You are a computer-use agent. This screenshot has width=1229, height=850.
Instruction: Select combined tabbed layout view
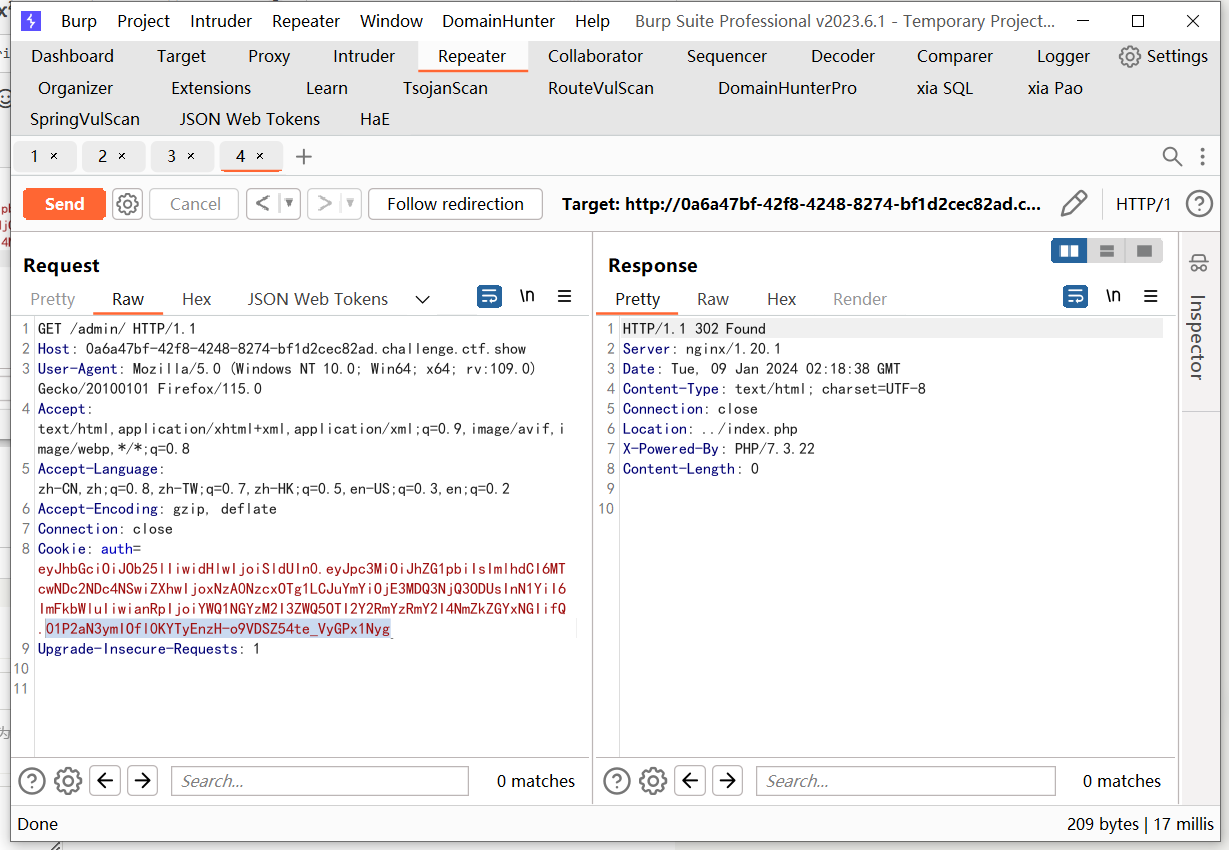pyautogui.click(x=1144, y=251)
